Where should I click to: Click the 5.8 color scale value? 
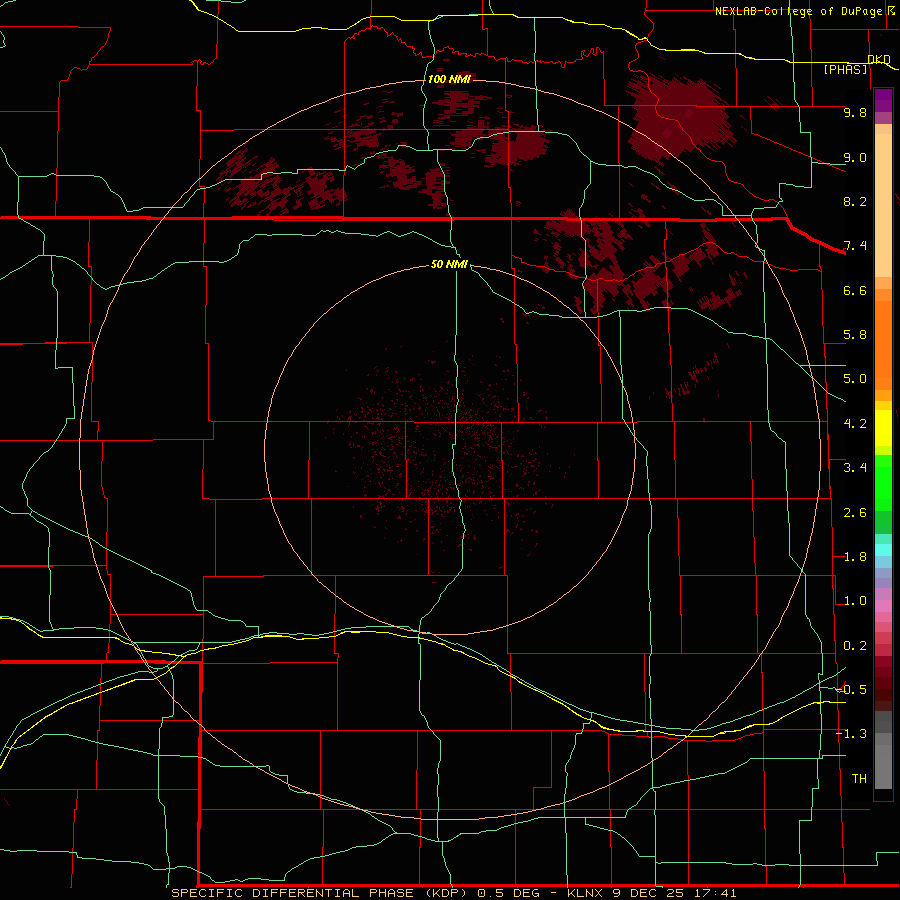pos(855,335)
